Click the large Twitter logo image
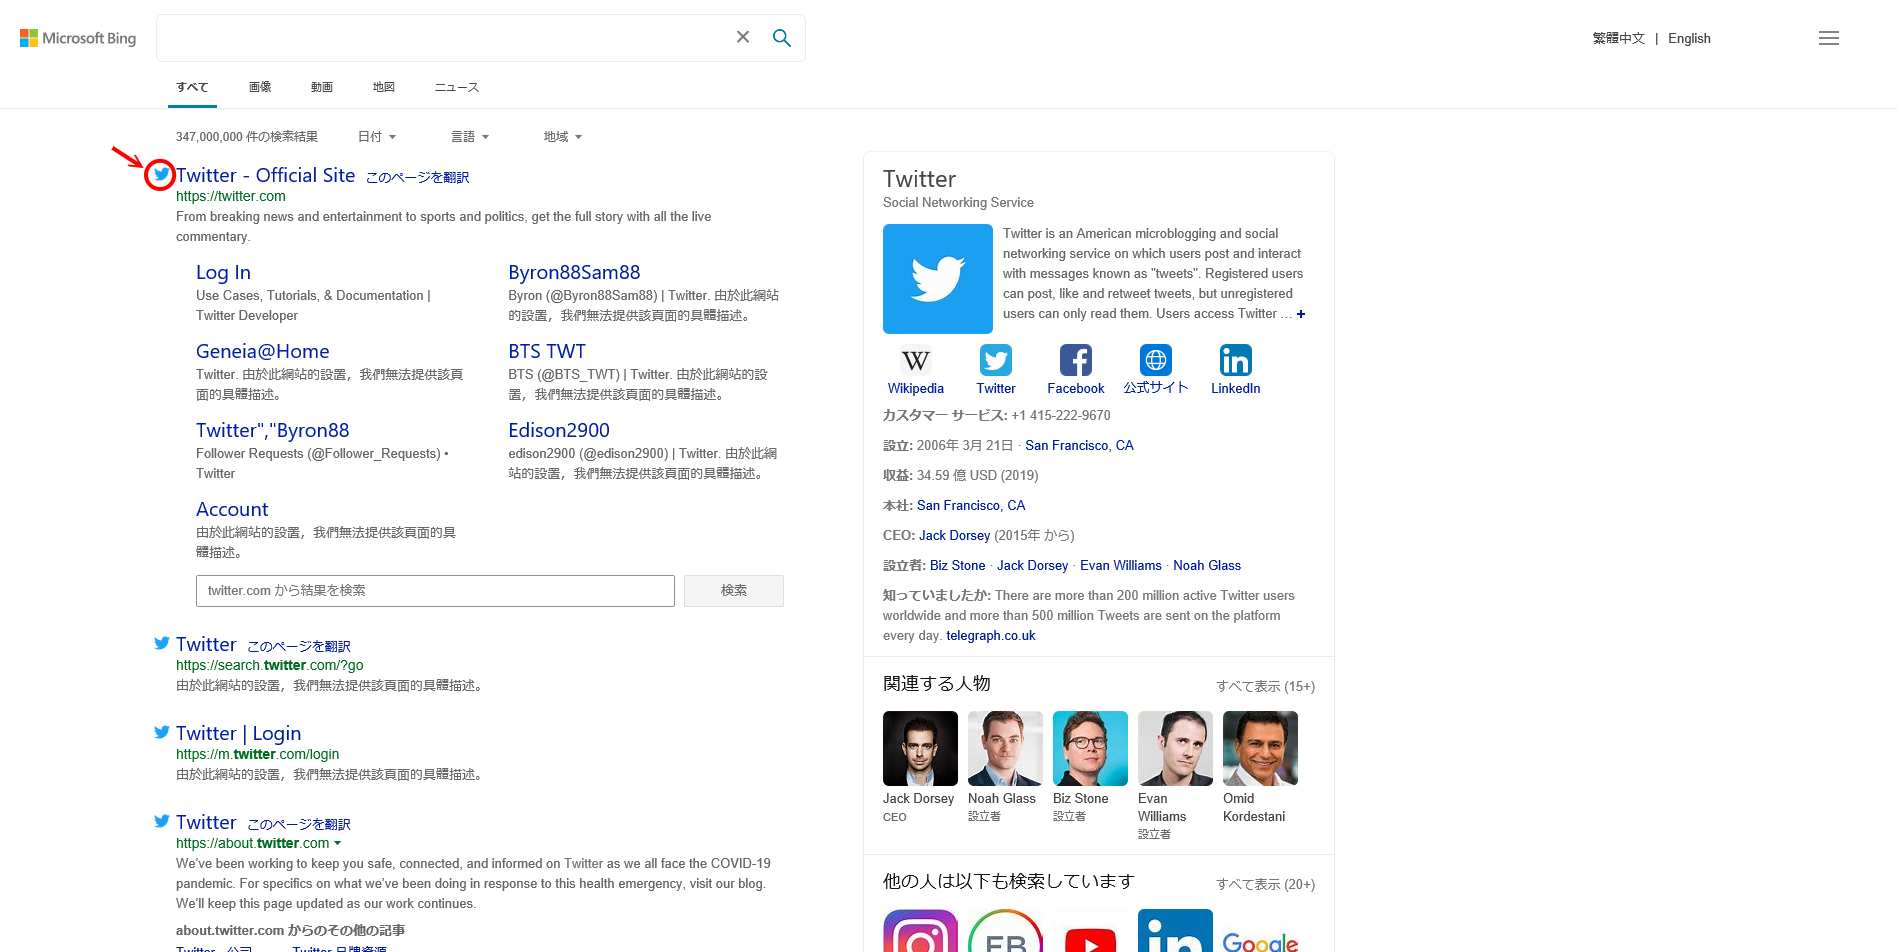Viewport: 1897px width, 952px height. pos(938,279)
